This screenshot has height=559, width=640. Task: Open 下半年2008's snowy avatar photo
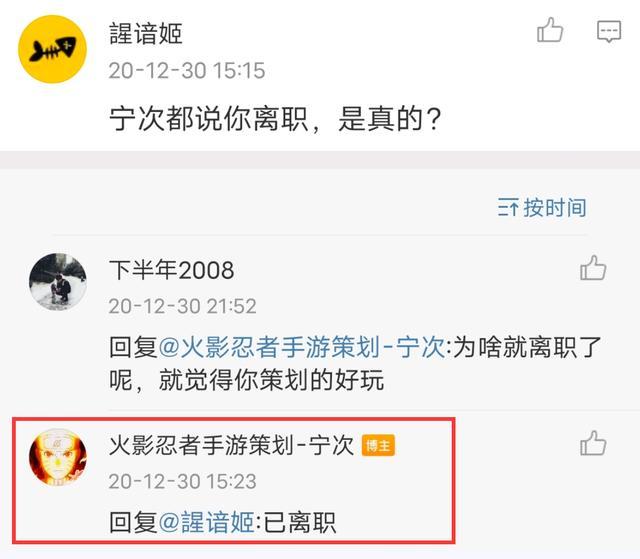tap(58, 282)
